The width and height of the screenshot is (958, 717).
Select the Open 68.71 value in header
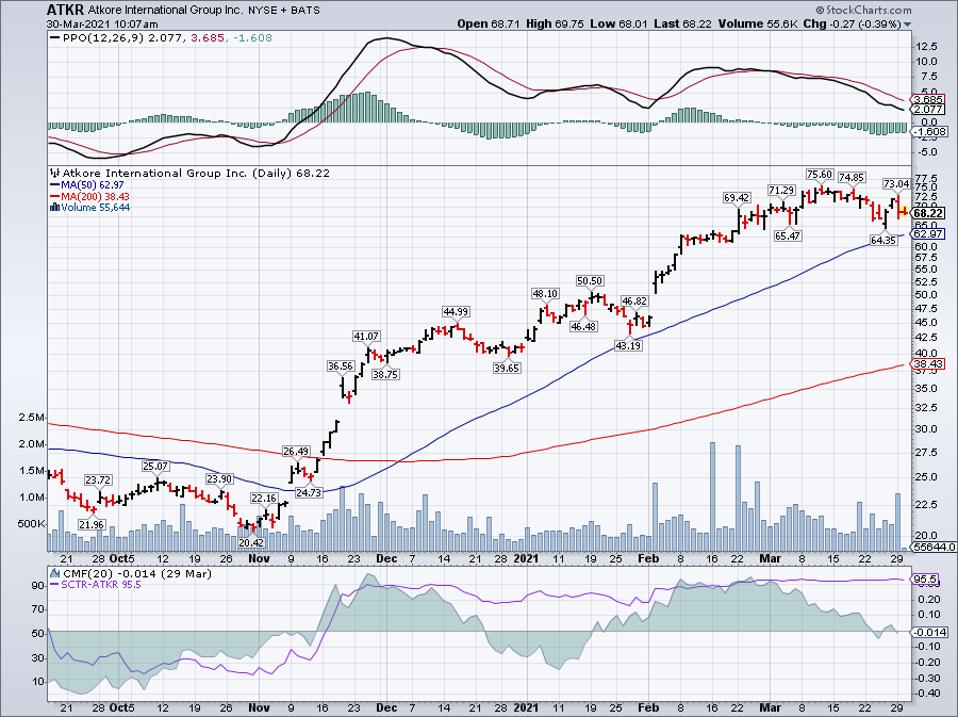pyautogui.click(x=488, y=24)
